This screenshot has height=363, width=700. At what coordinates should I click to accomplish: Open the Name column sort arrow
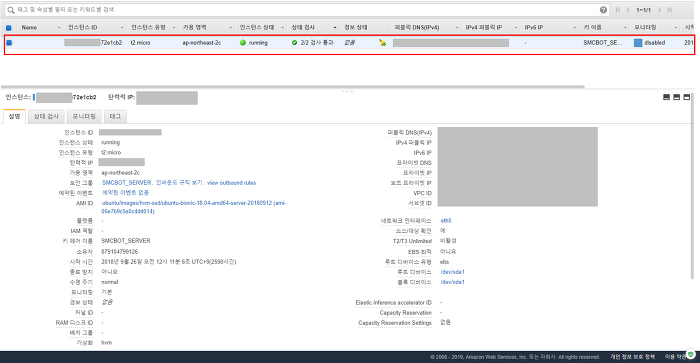tap(59, 28)
